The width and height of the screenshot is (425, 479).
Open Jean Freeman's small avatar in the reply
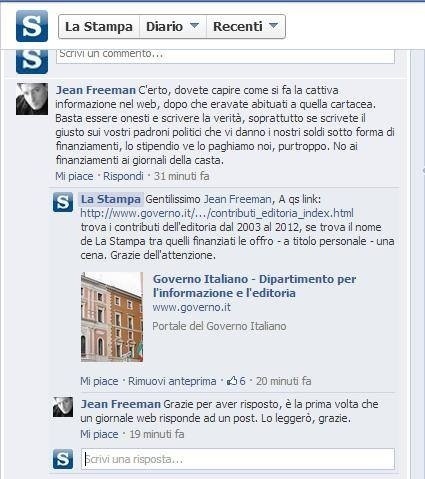pos(63,407)
